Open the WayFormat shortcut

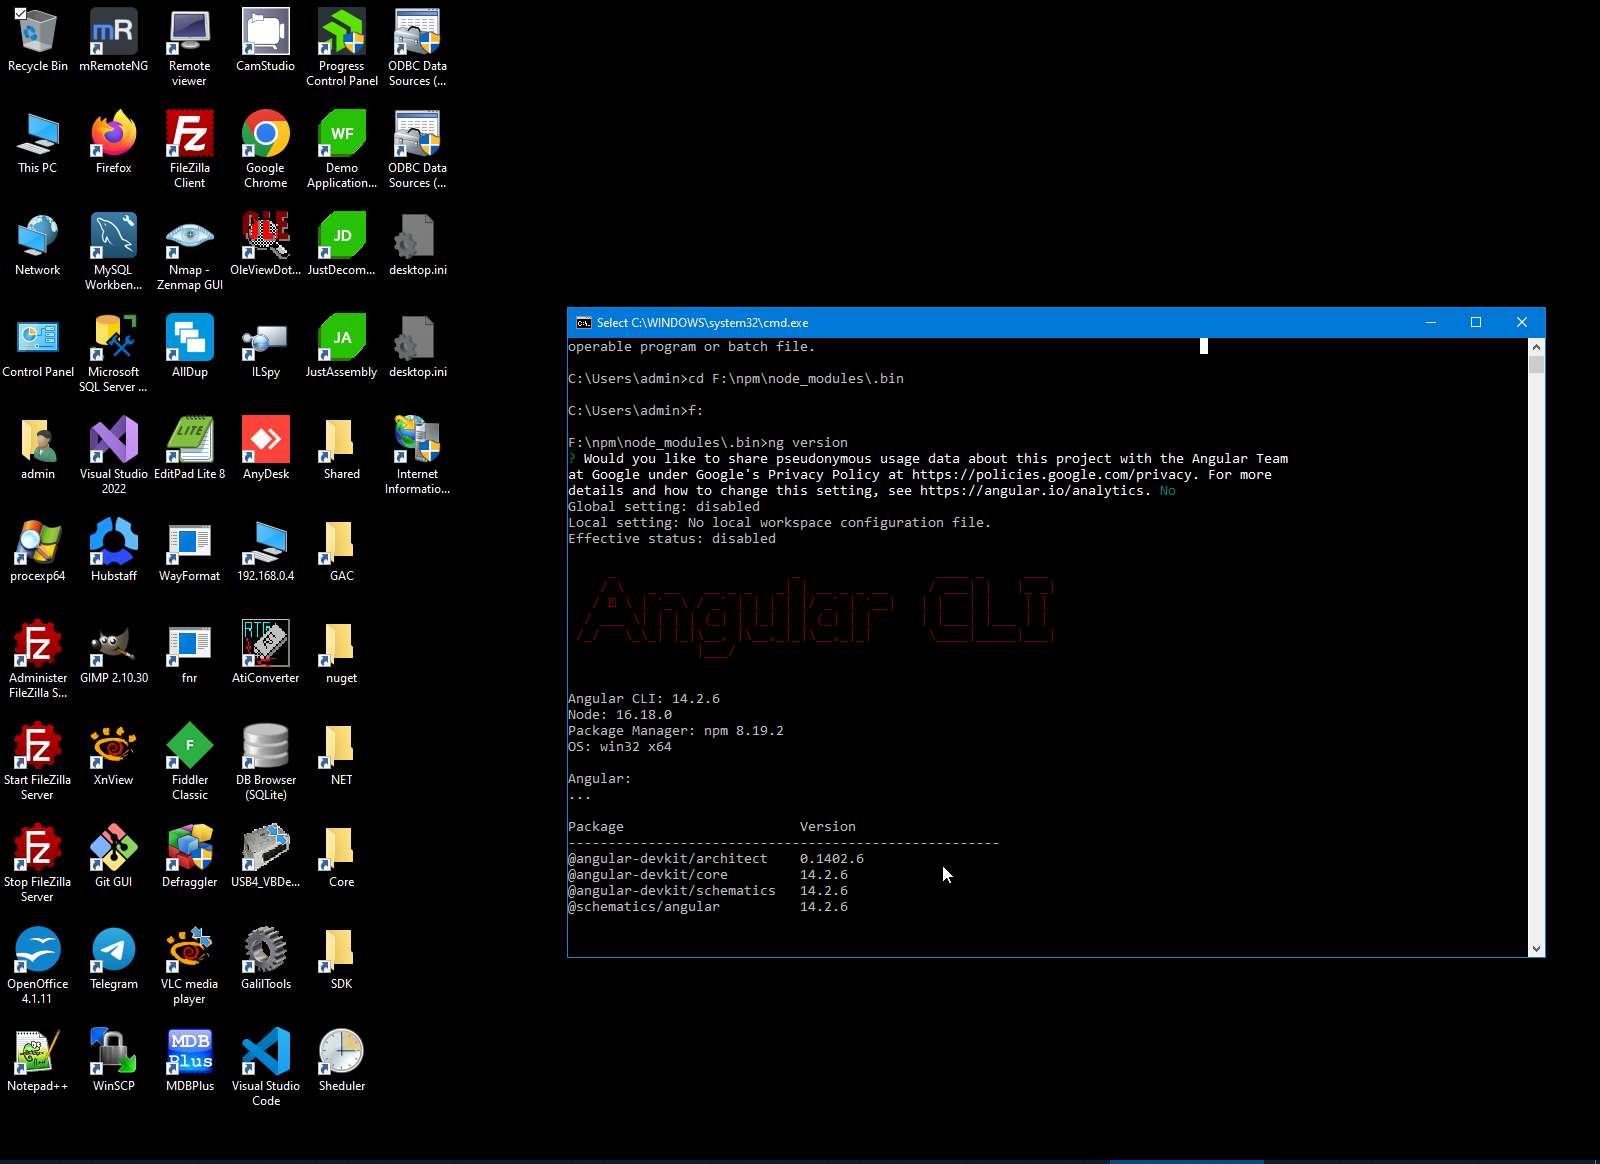point(189,550)
